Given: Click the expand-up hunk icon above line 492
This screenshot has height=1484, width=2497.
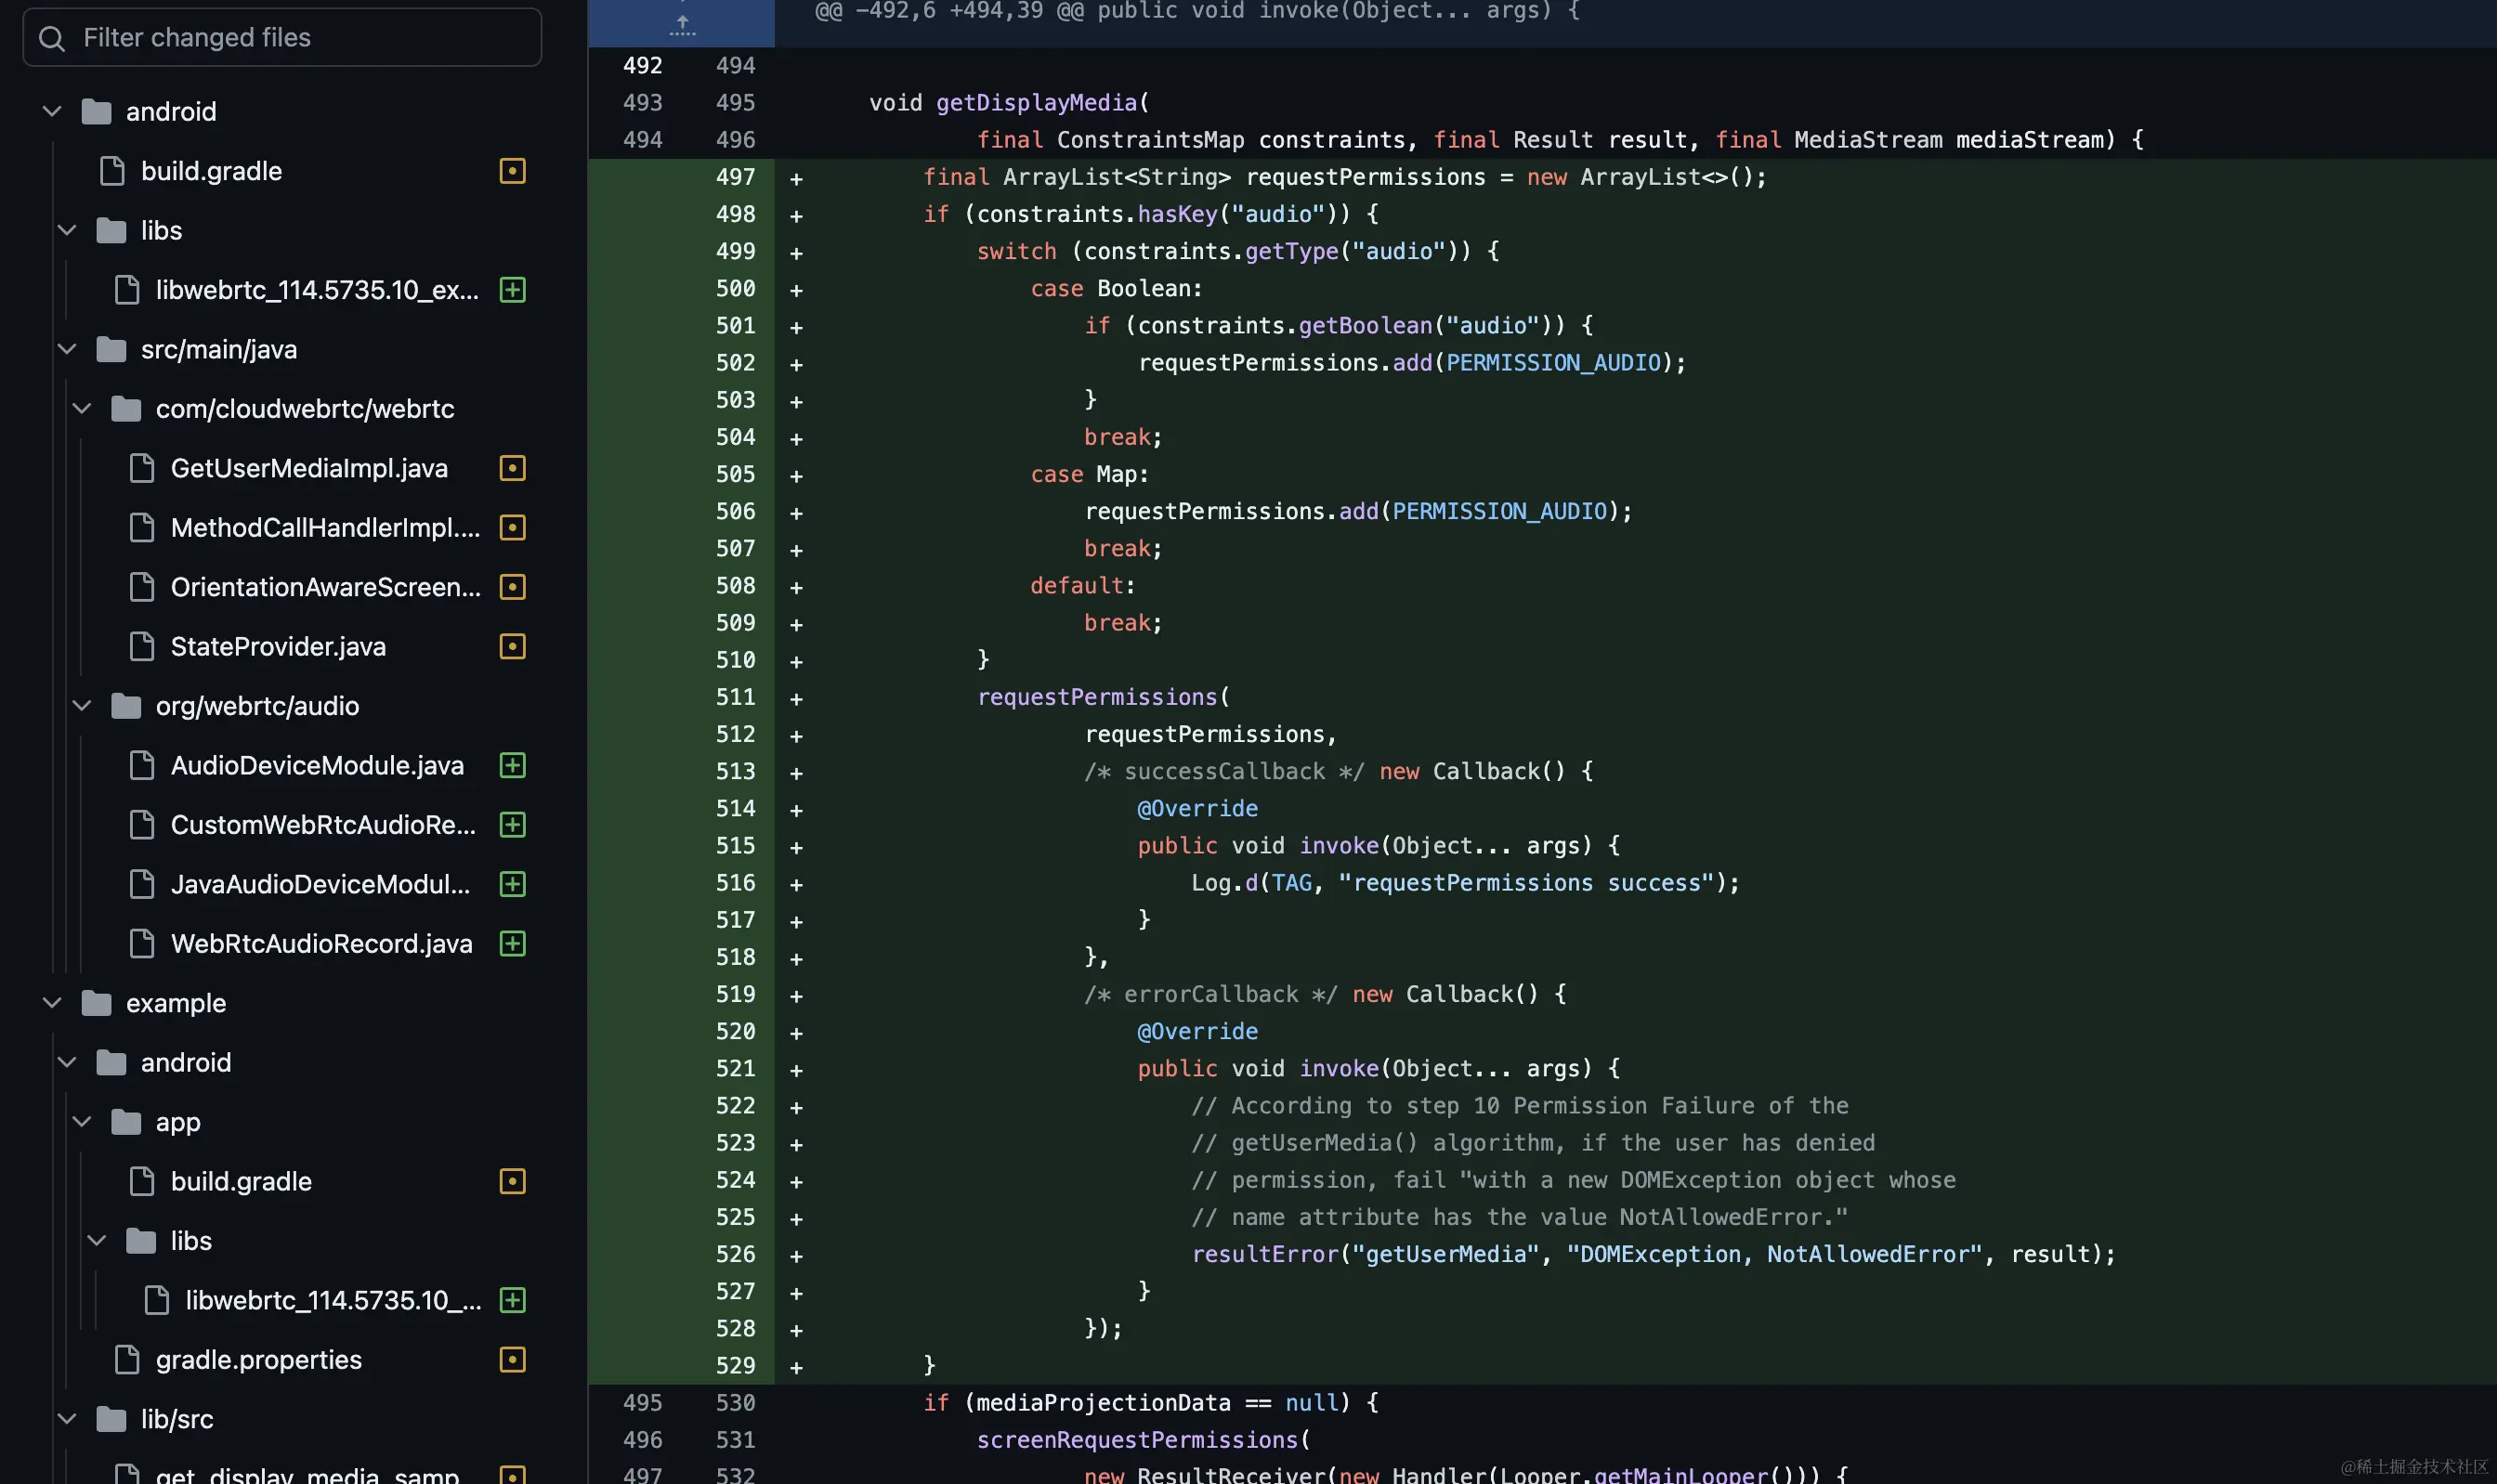Looking at the screenshot, I should point(682,25).
